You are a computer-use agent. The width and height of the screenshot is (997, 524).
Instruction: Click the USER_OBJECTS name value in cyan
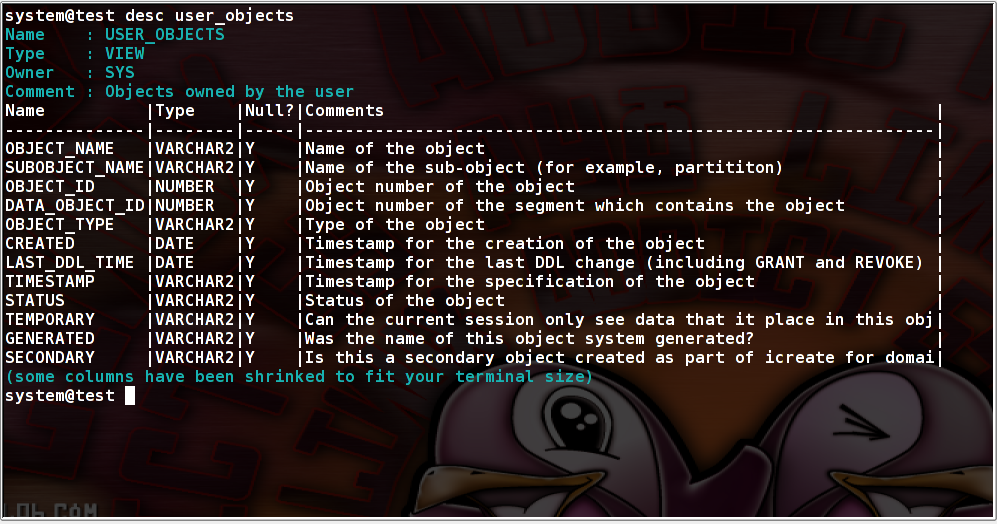point(165,34)
